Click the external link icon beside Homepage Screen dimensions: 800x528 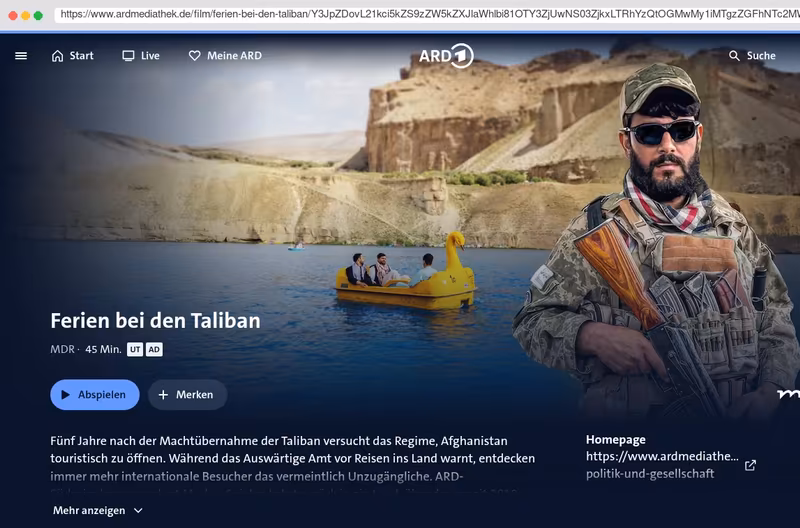(750, 465)
